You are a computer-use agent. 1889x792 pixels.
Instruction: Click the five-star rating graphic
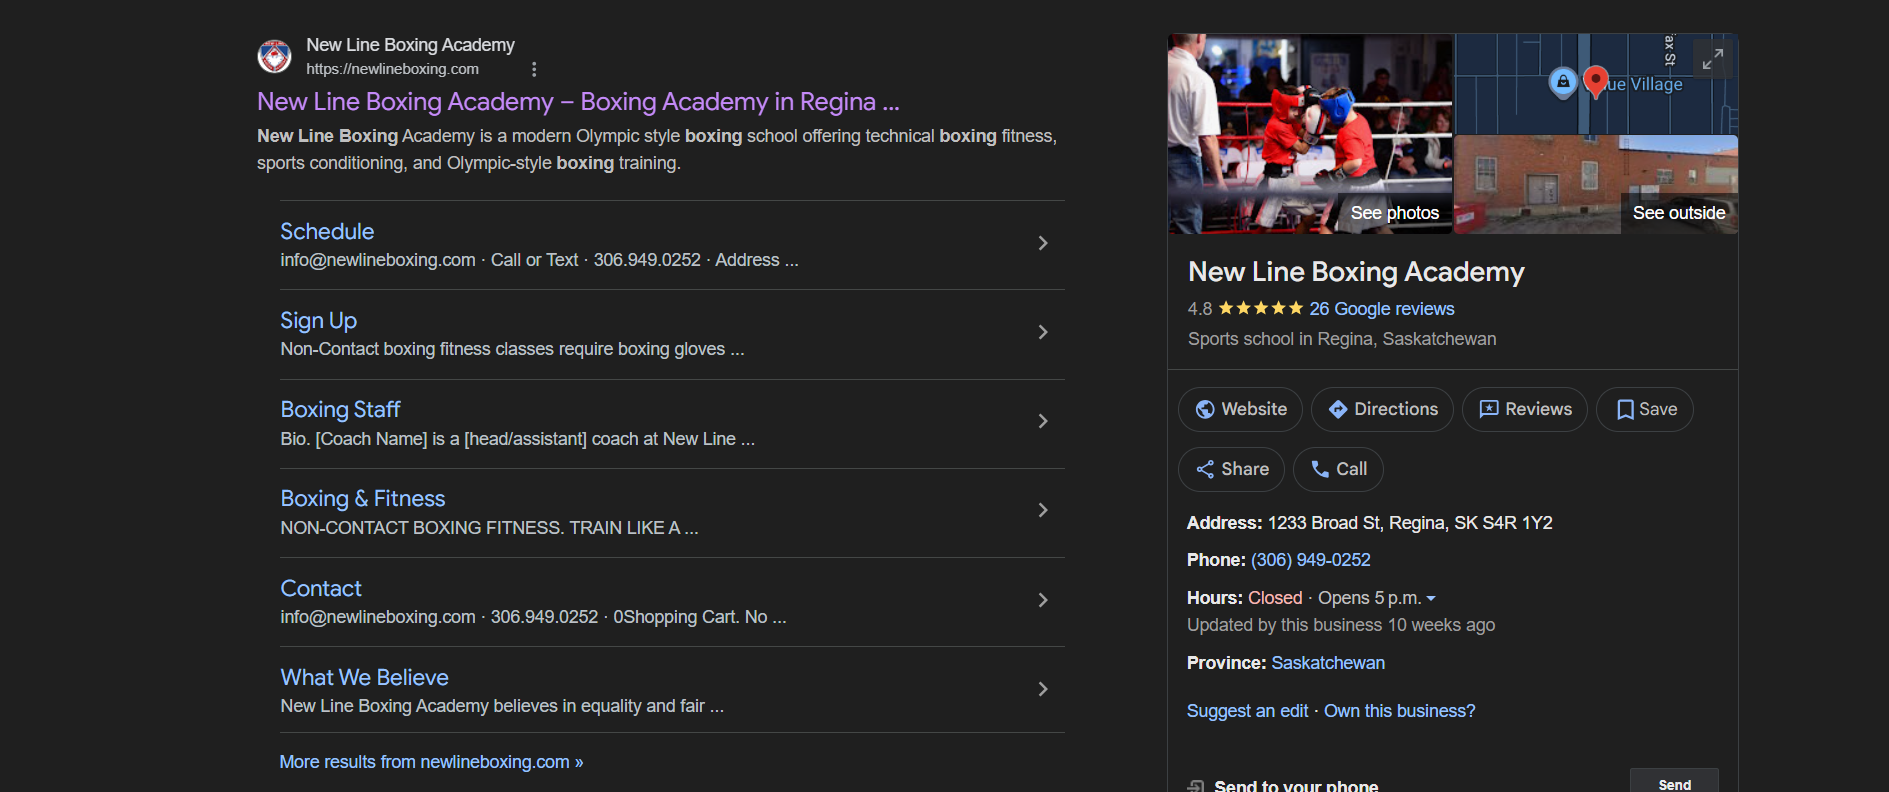(1260, 308)
